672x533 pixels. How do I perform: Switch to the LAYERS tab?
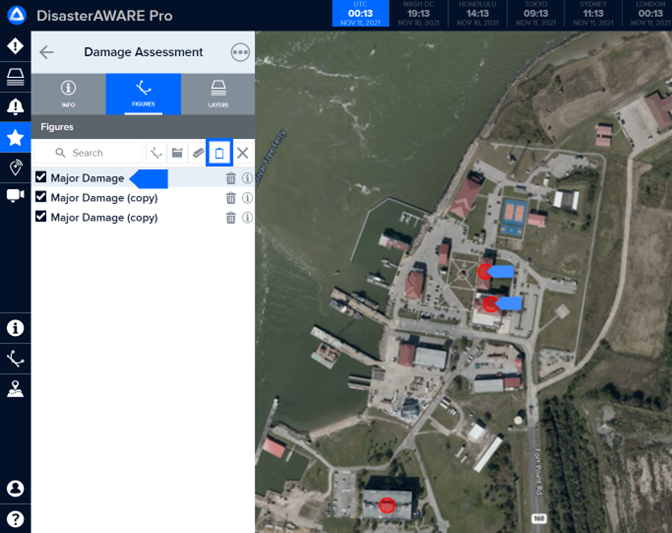coord(218,94)
